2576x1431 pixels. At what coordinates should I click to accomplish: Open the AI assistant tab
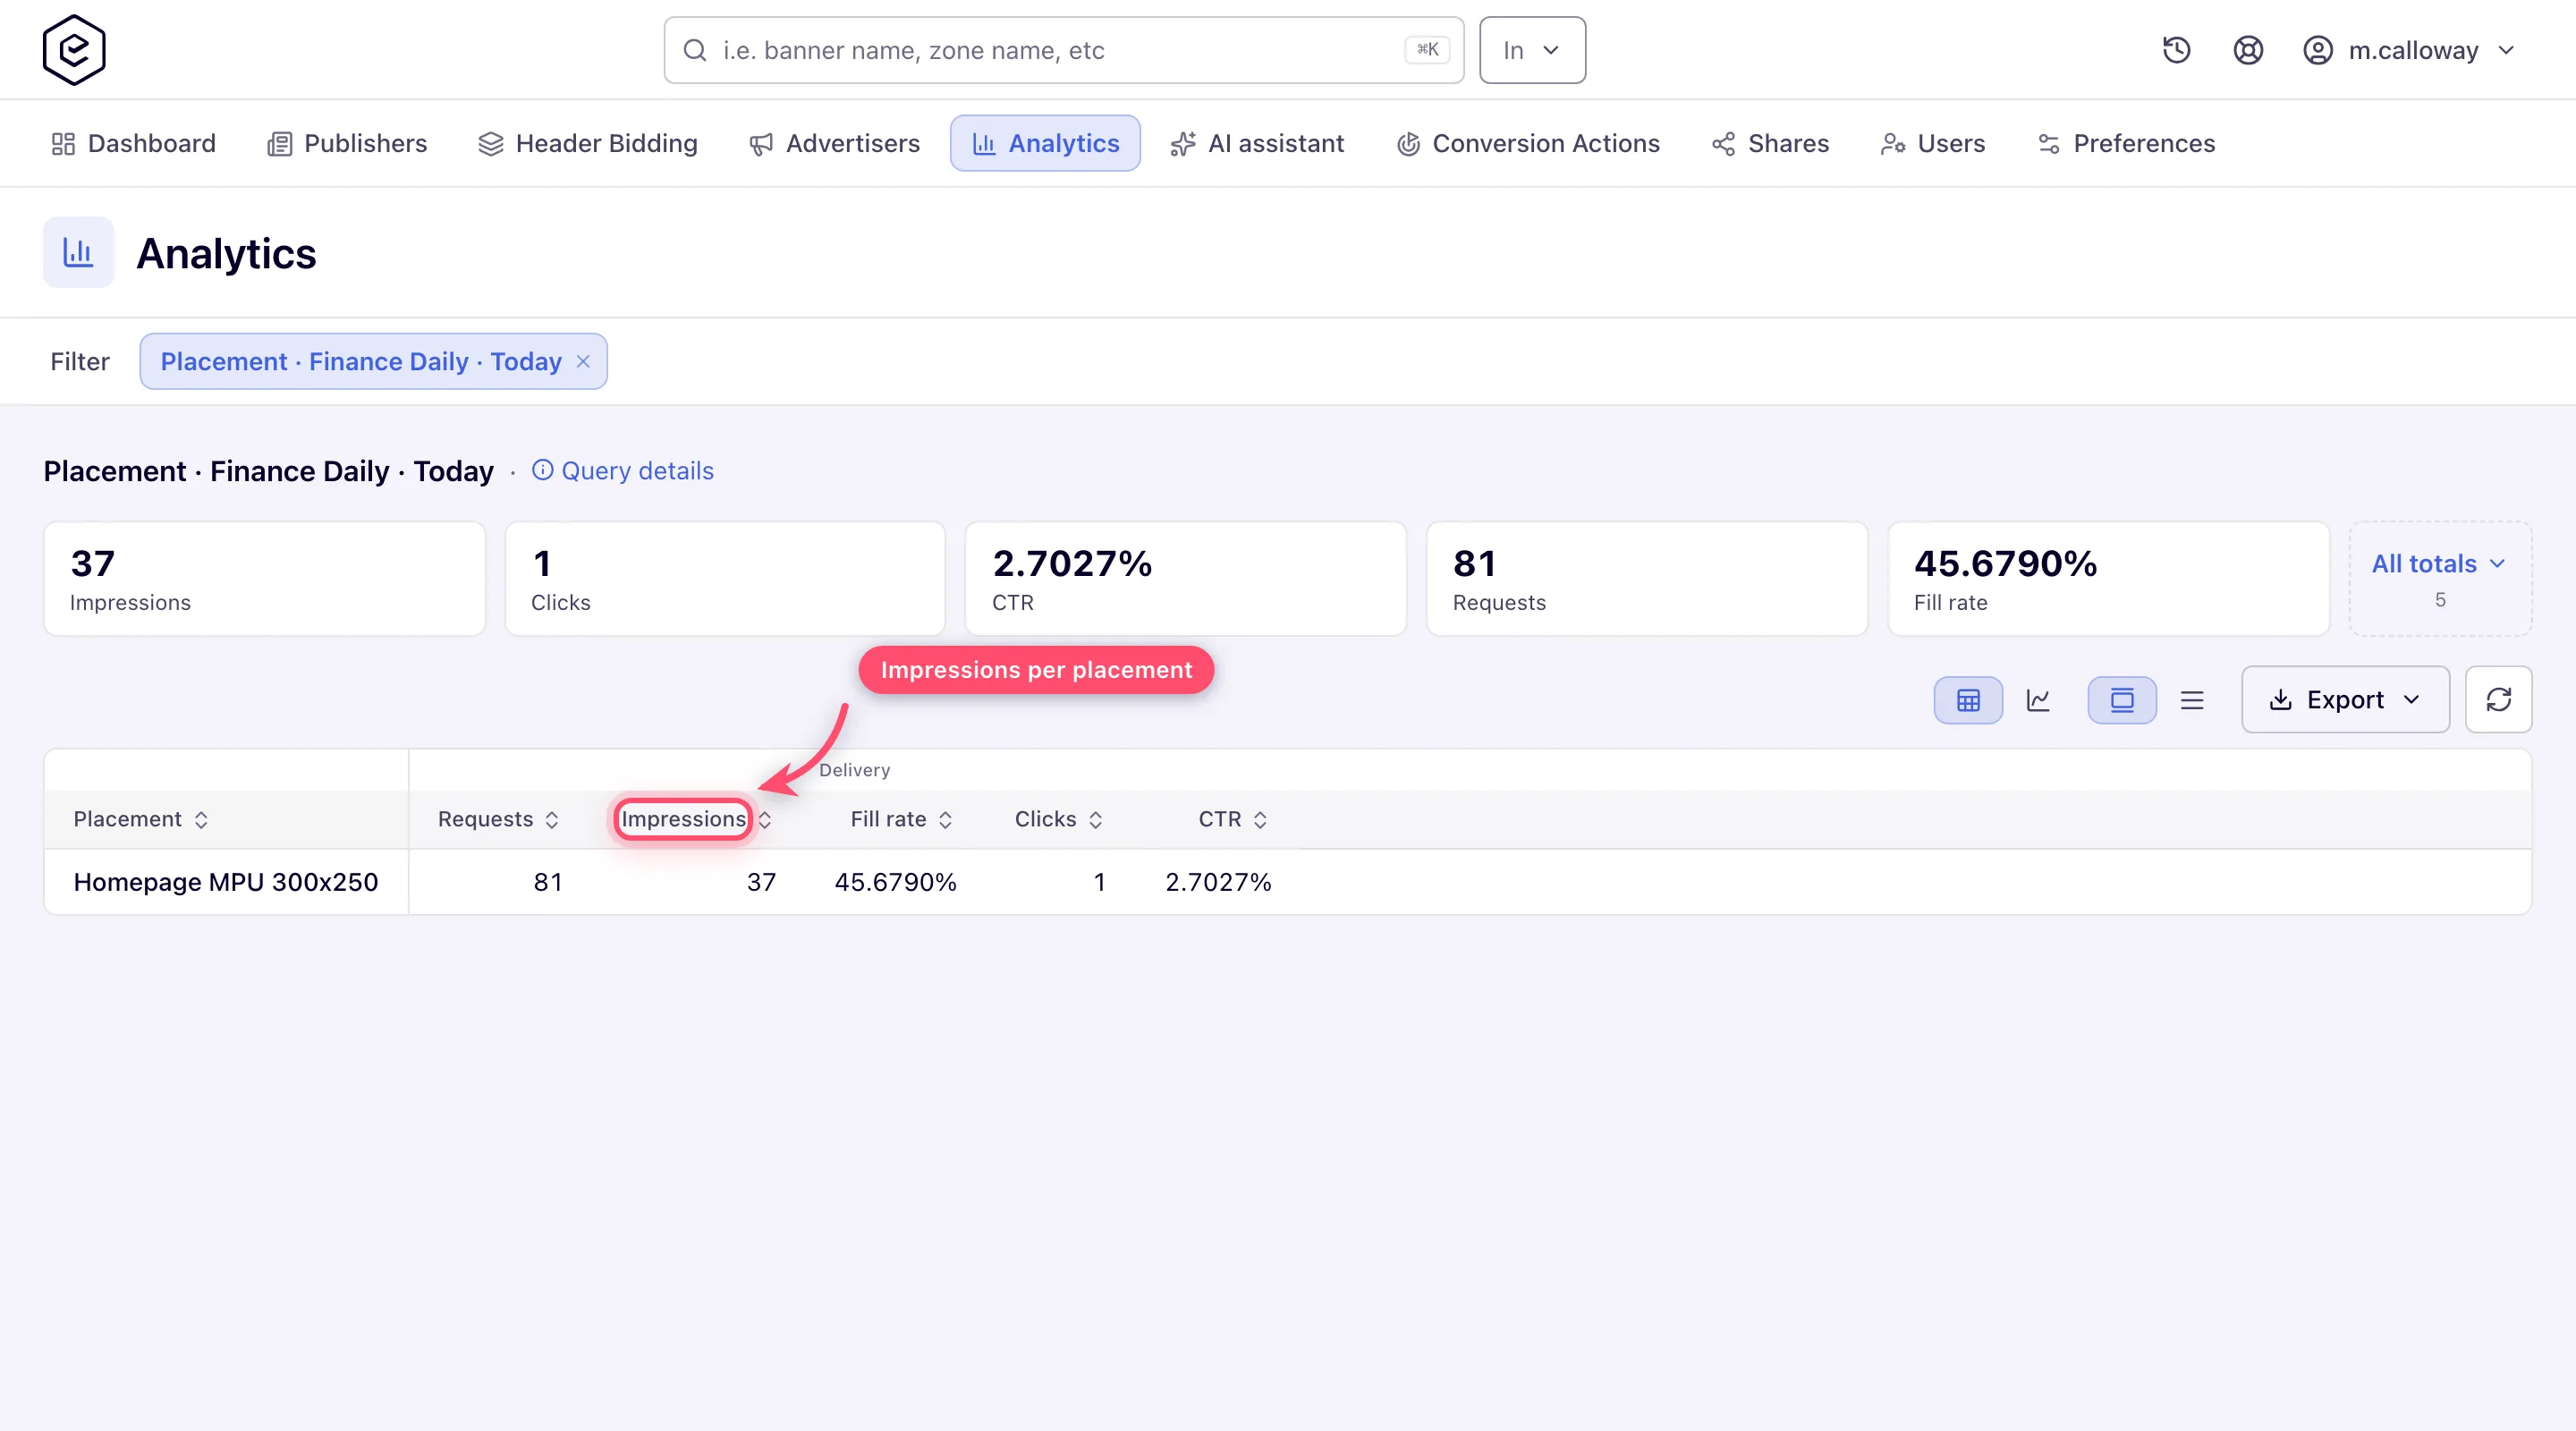click(1257, 143)
